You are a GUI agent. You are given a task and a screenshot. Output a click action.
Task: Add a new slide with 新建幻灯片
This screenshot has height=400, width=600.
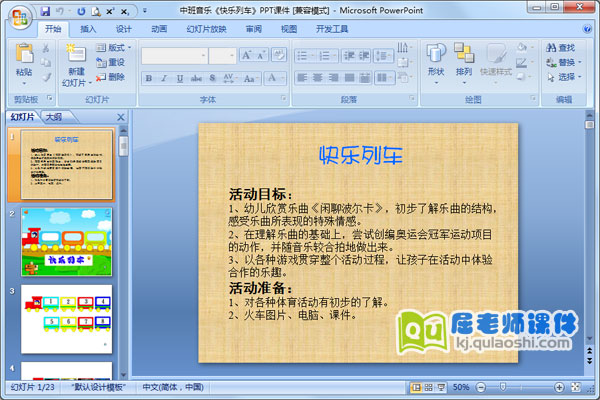click(77, 65)
